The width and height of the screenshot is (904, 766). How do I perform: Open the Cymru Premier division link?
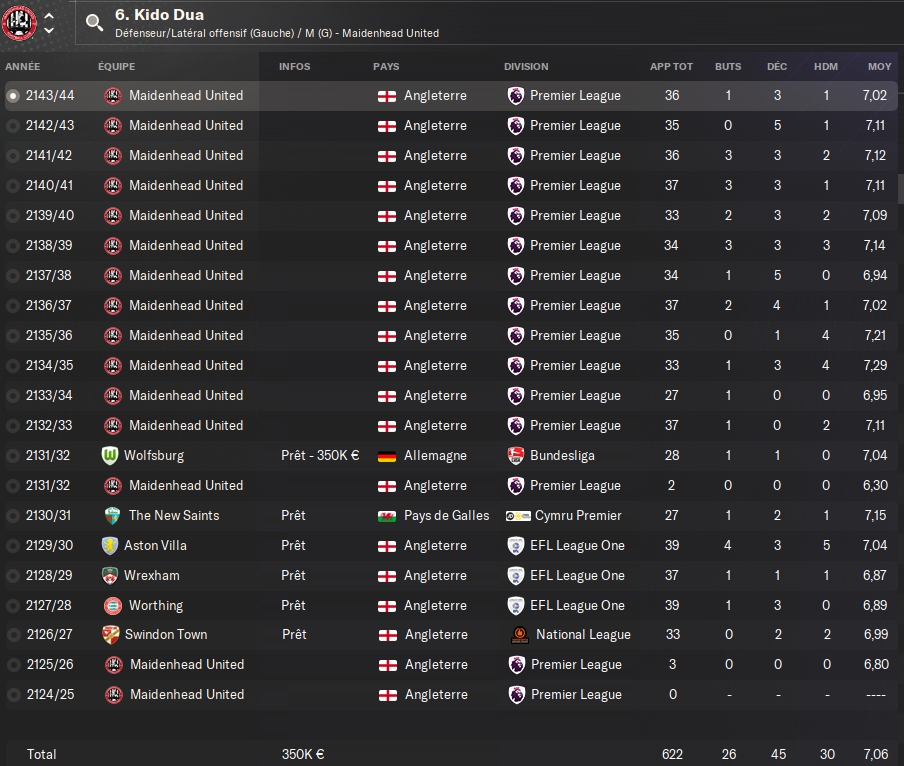pos(578,515)
